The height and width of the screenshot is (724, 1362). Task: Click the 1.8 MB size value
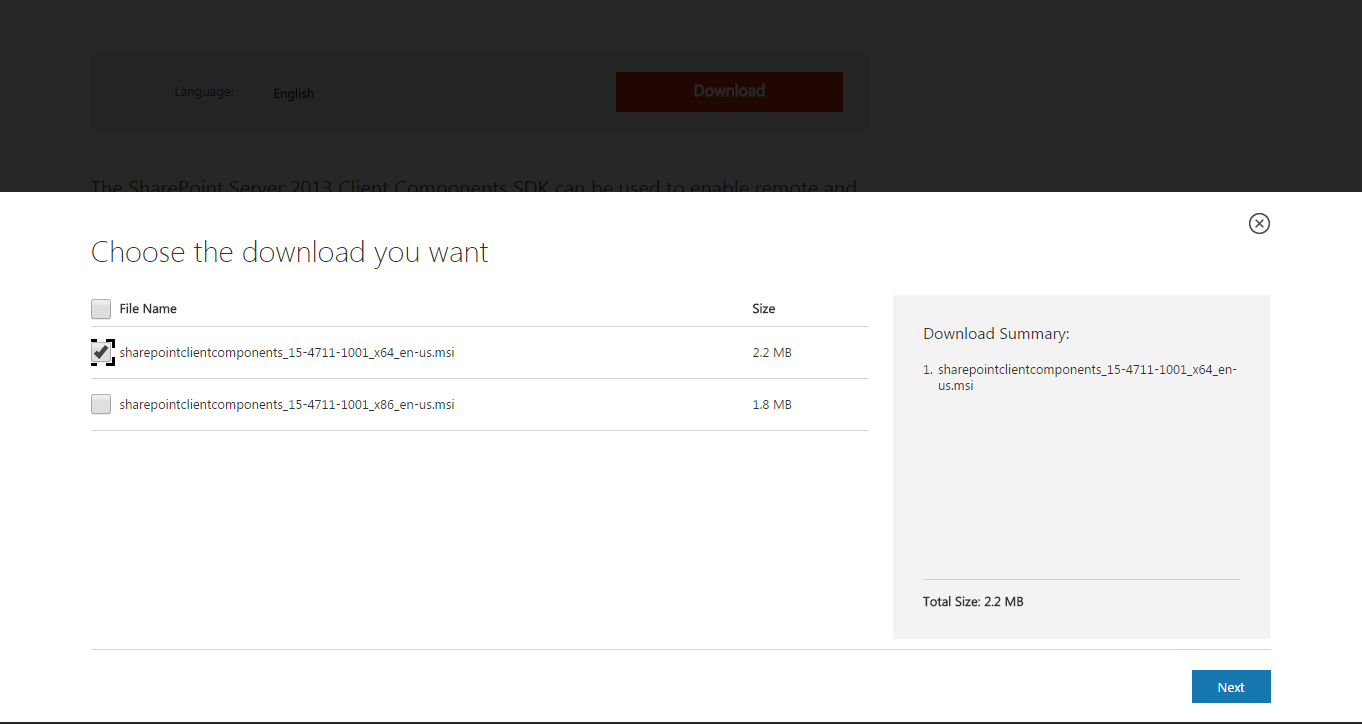772,404
